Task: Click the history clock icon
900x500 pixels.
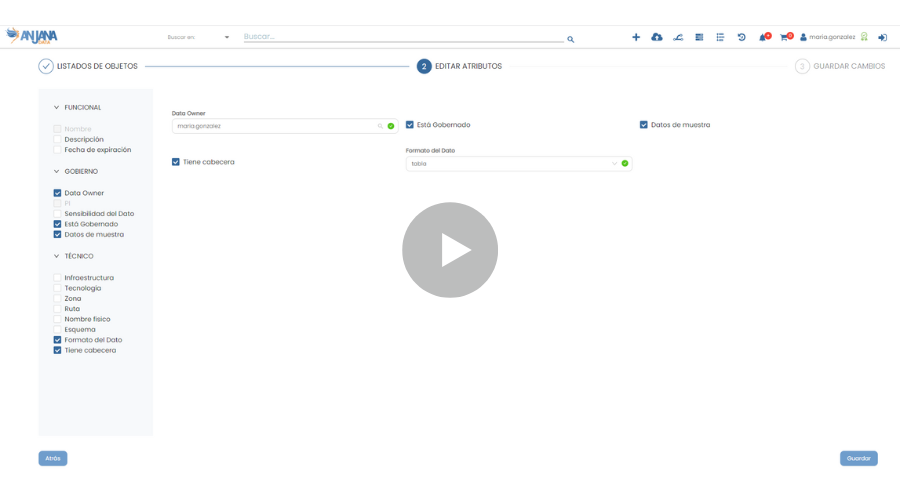Action: pyautogui.click(x=741, y=37)
